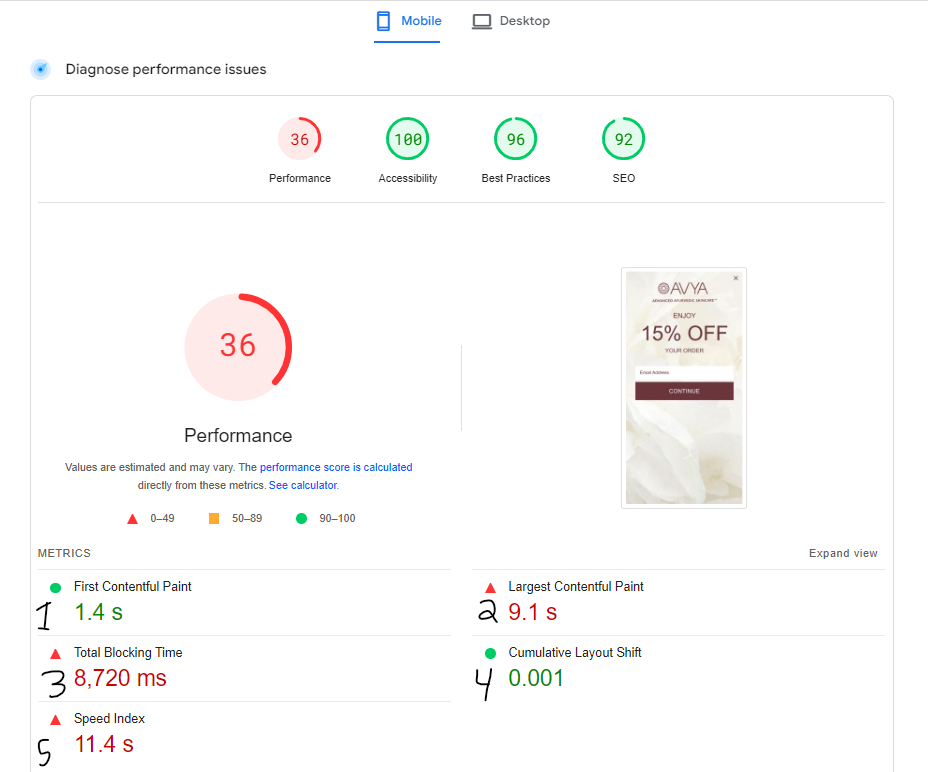Viewport: 928px width, 772px height.
Task: Click the Diagnose performance issues heading
Action: (x=166, y=69)
